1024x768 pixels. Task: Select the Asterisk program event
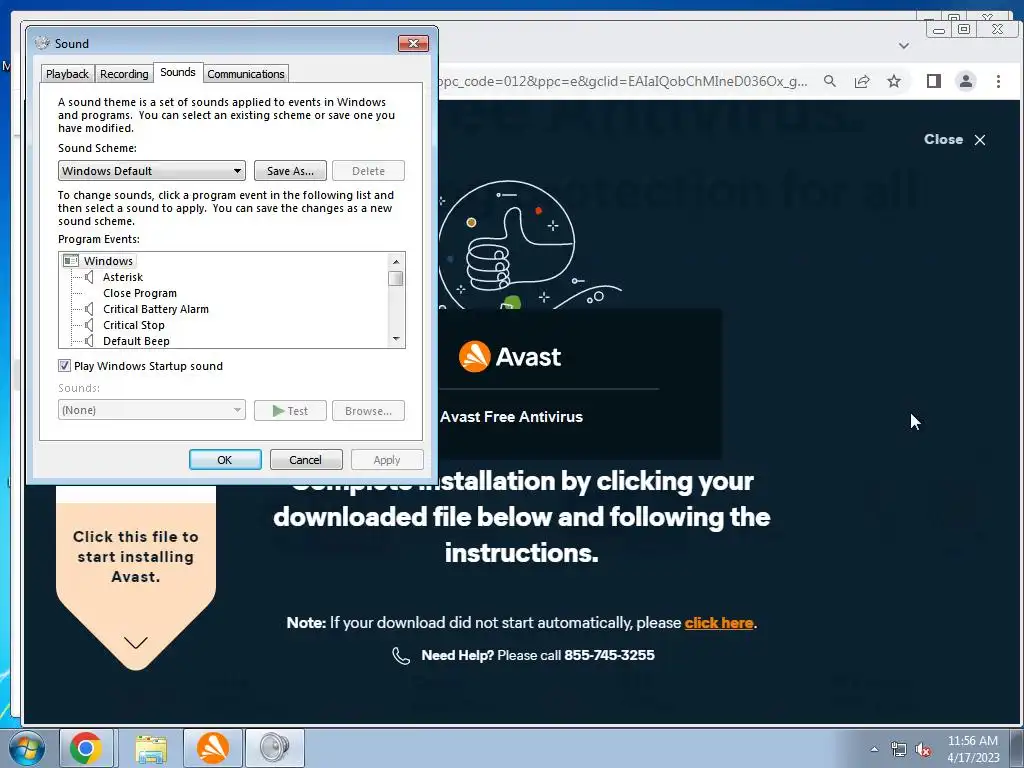click(123, 277)
